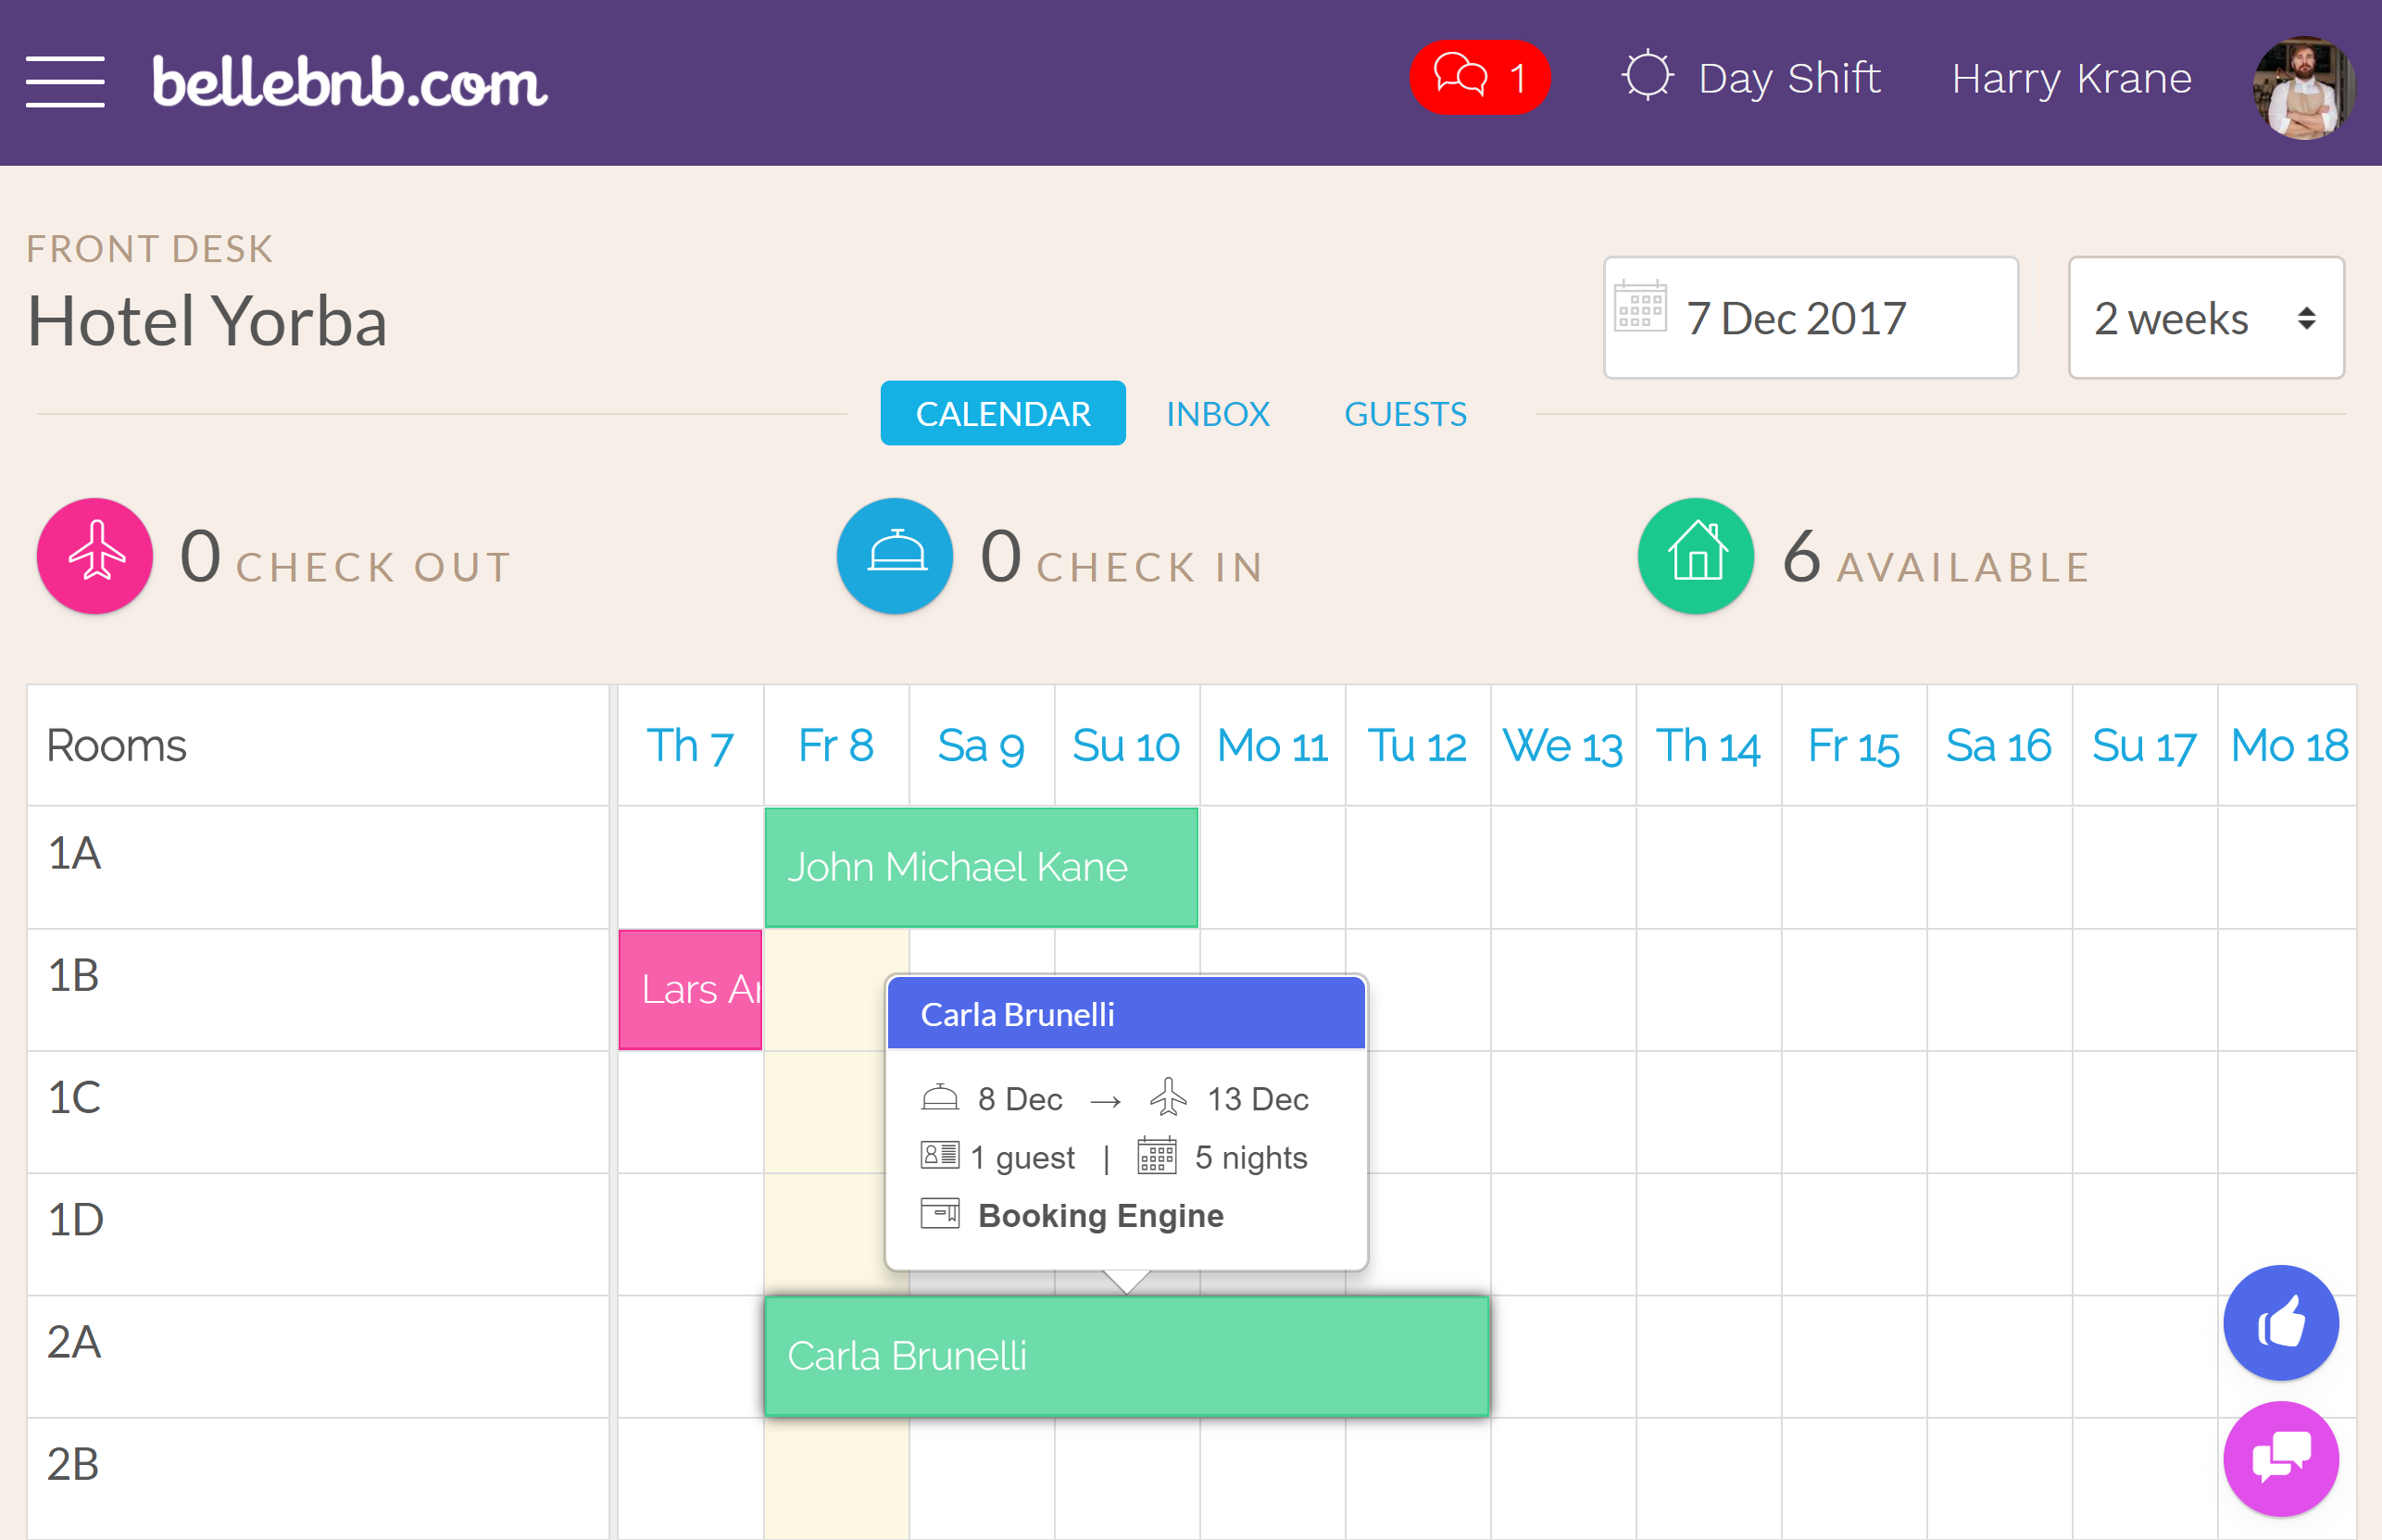The height and width of the screenshot is (1540, 2382).
Task: Toggle the live chat support button
Action: 2279,1459
